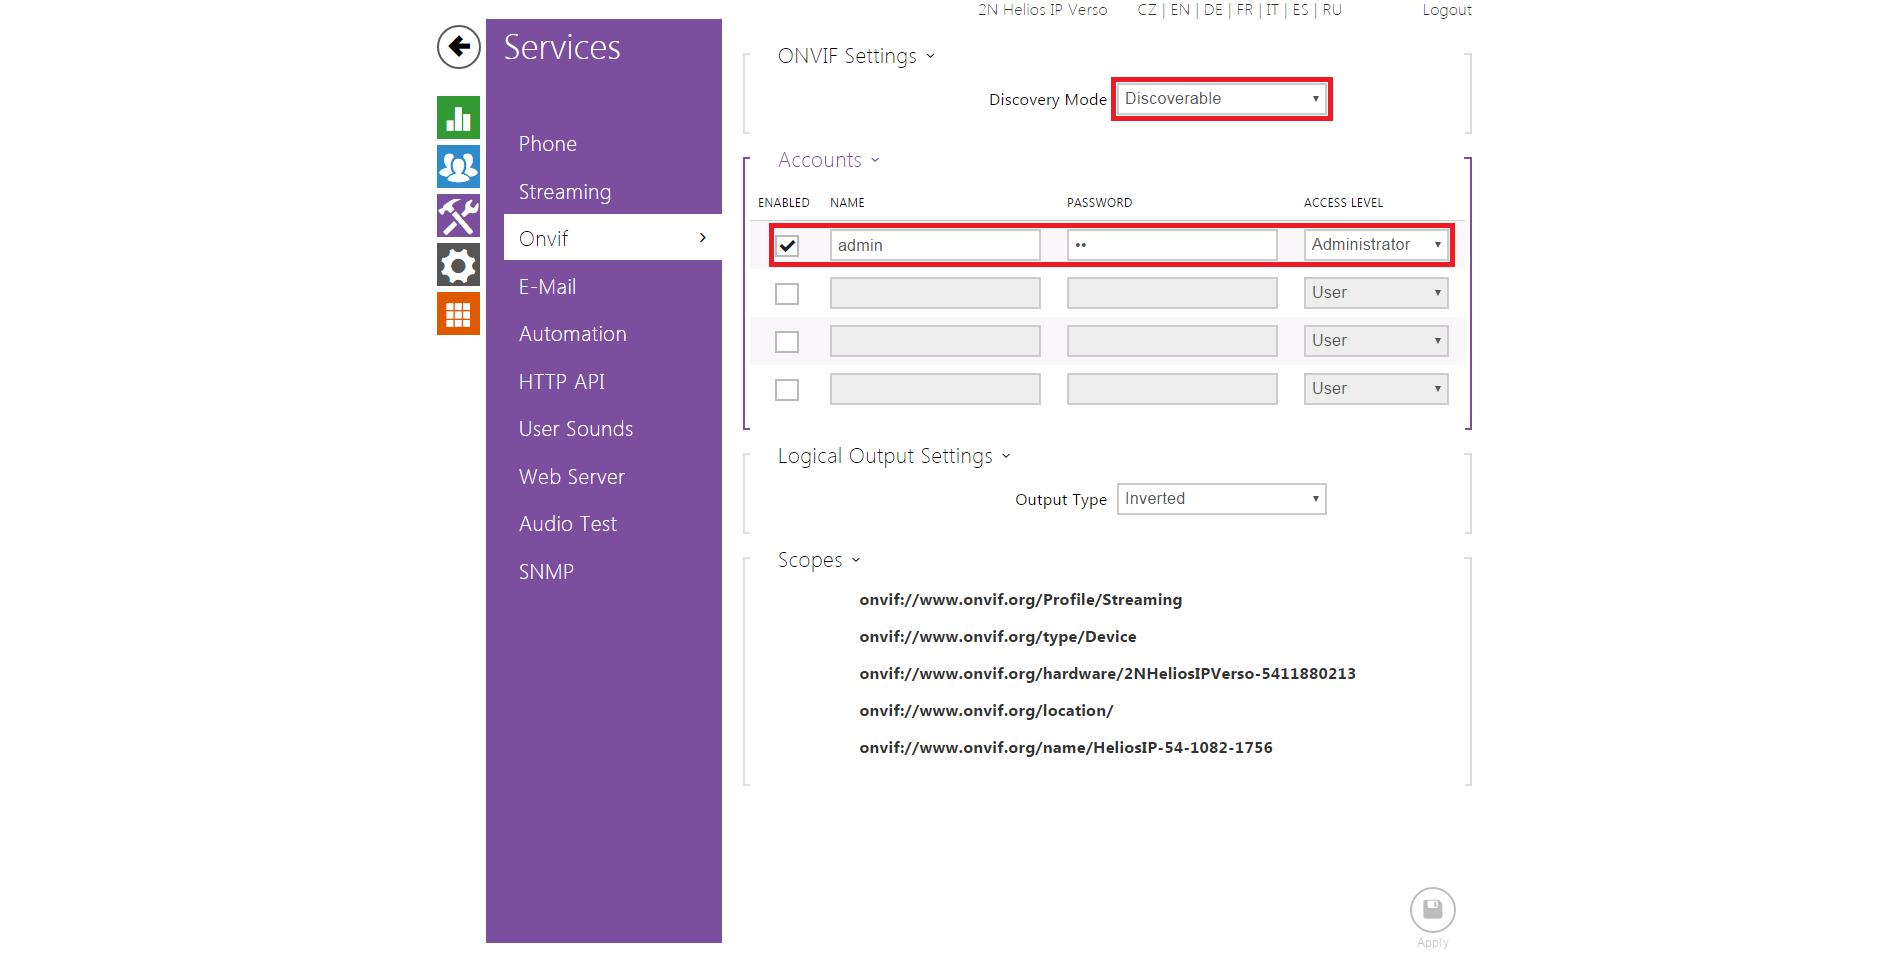This screenshot has width=1902, height=962.
Task: Click the Apply save icon
Action: [x=1432, y=910]
